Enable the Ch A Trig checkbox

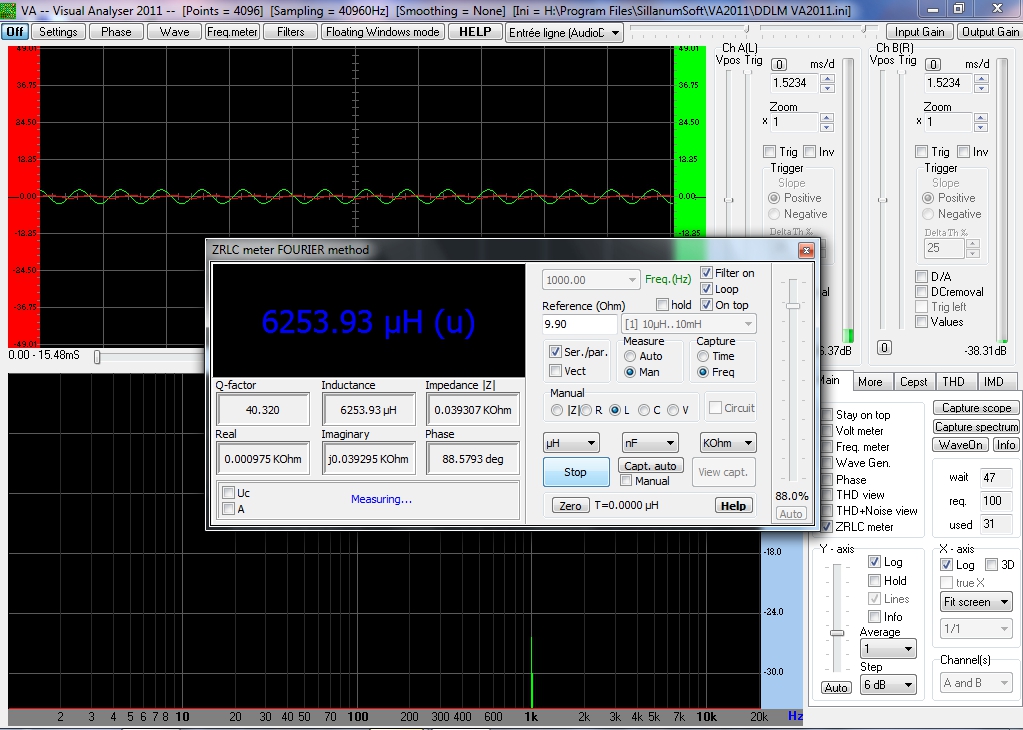click(x=769, y=152)
